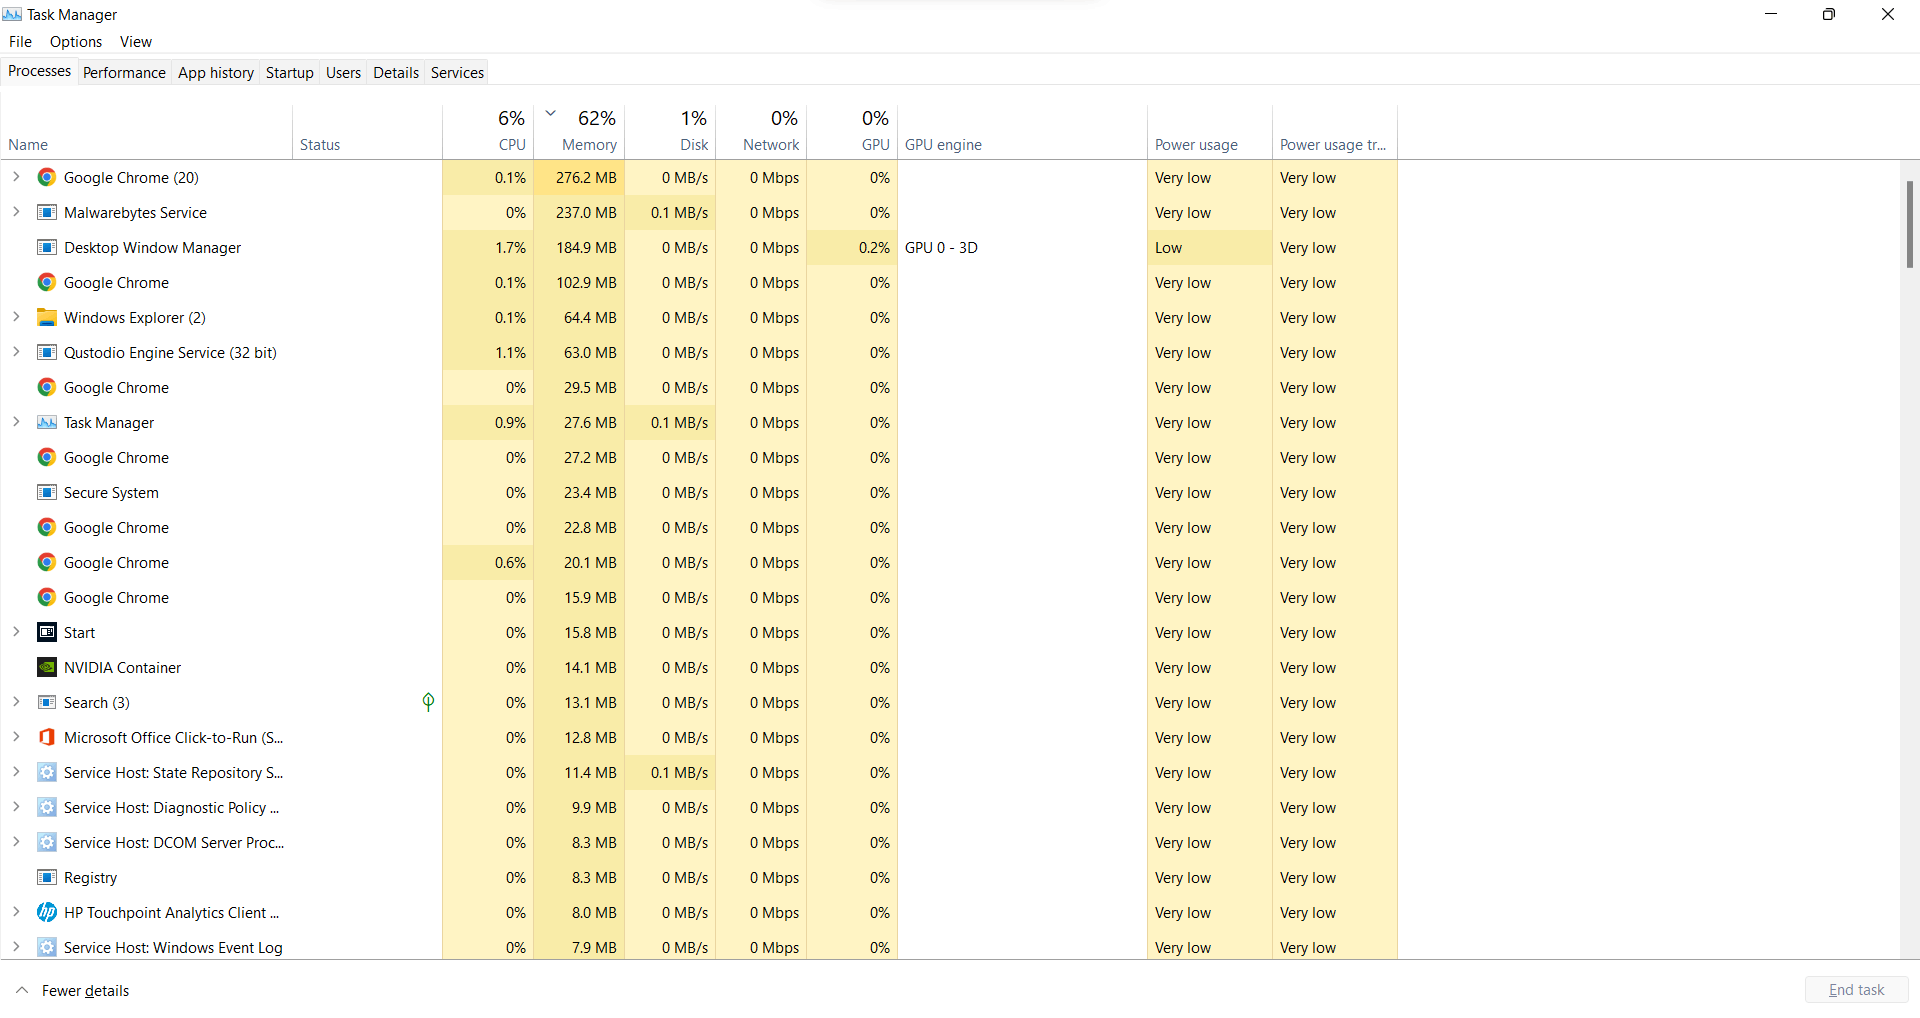Click the Chrome icon in the 102.9 MB row

[x=47, y=283]
